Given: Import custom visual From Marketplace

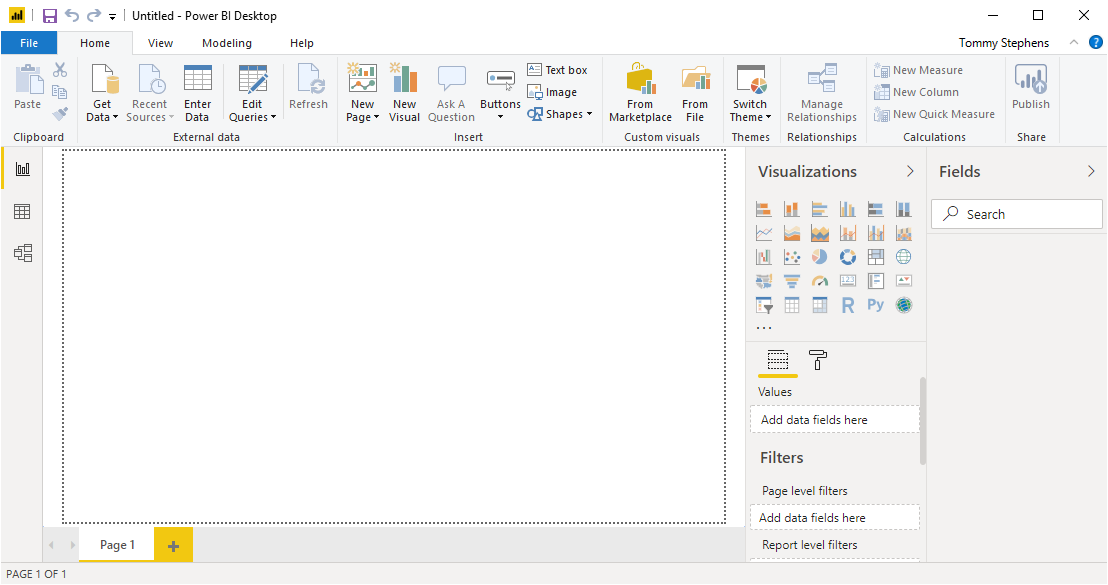Looking at the screenshot, I should point(640,93).
